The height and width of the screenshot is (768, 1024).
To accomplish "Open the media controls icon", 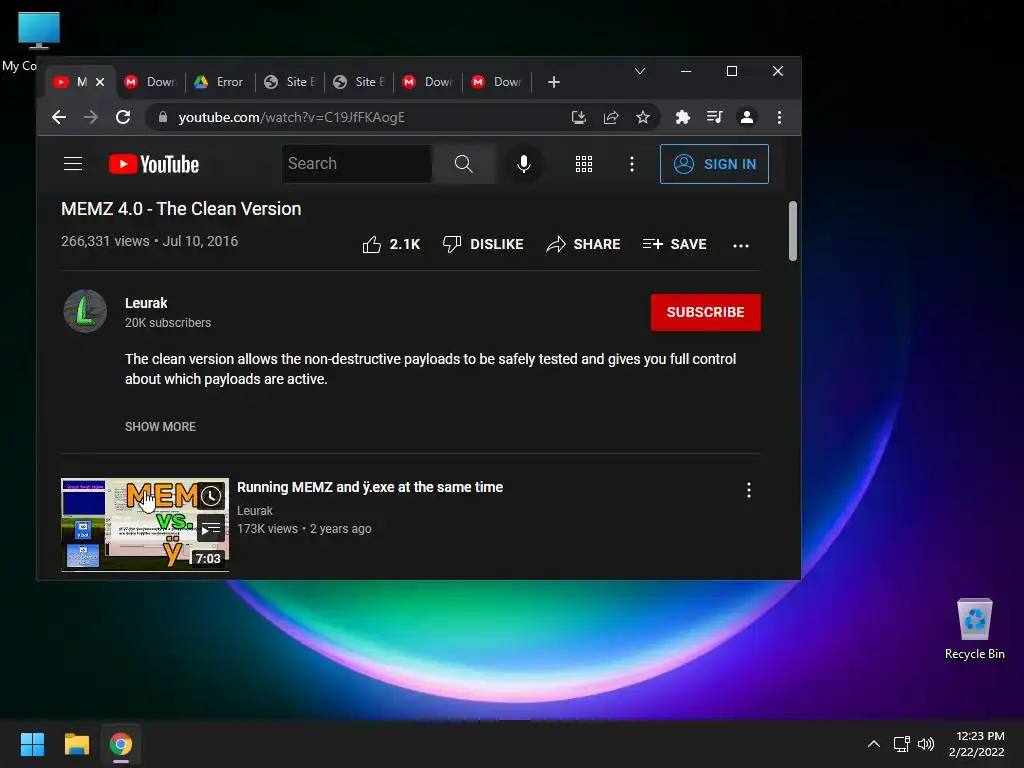I will (714, 118).
